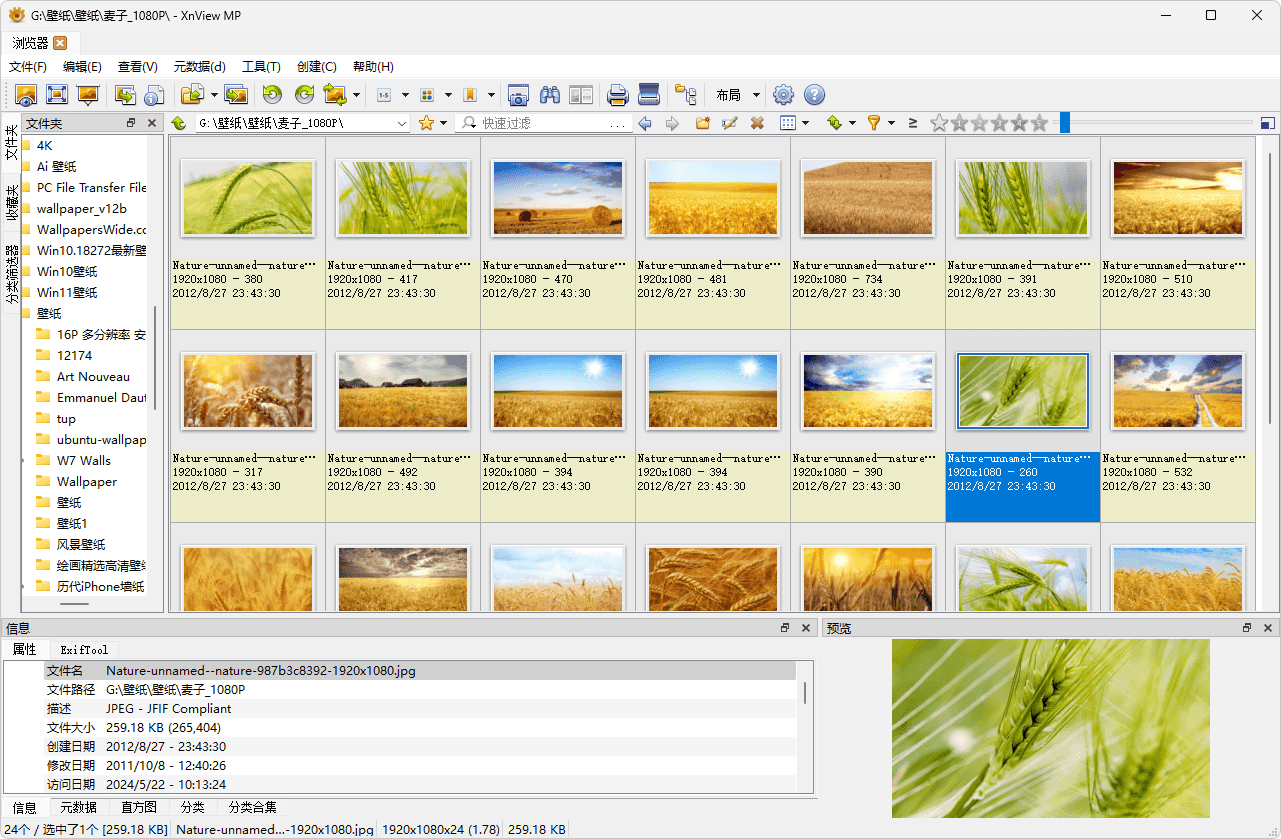Open Help via the question mark icon
1281x839 pixels.
point(814,94)
